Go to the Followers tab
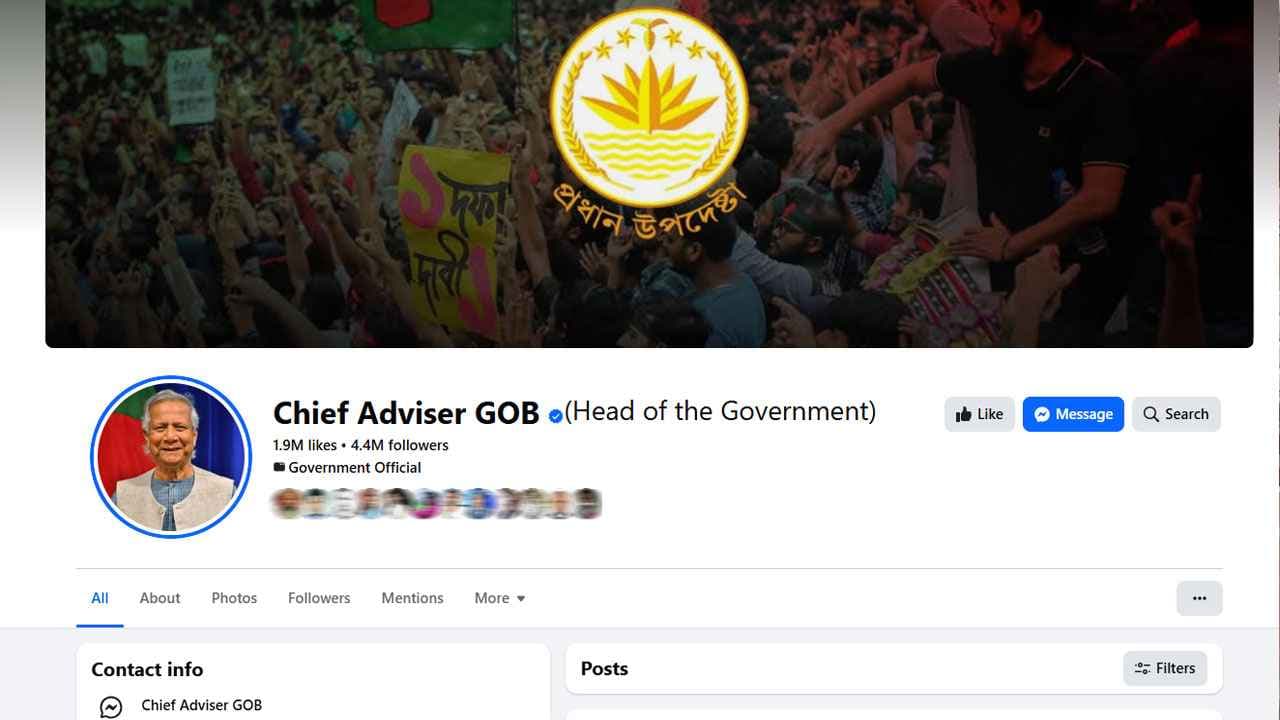 pos(319,598)
